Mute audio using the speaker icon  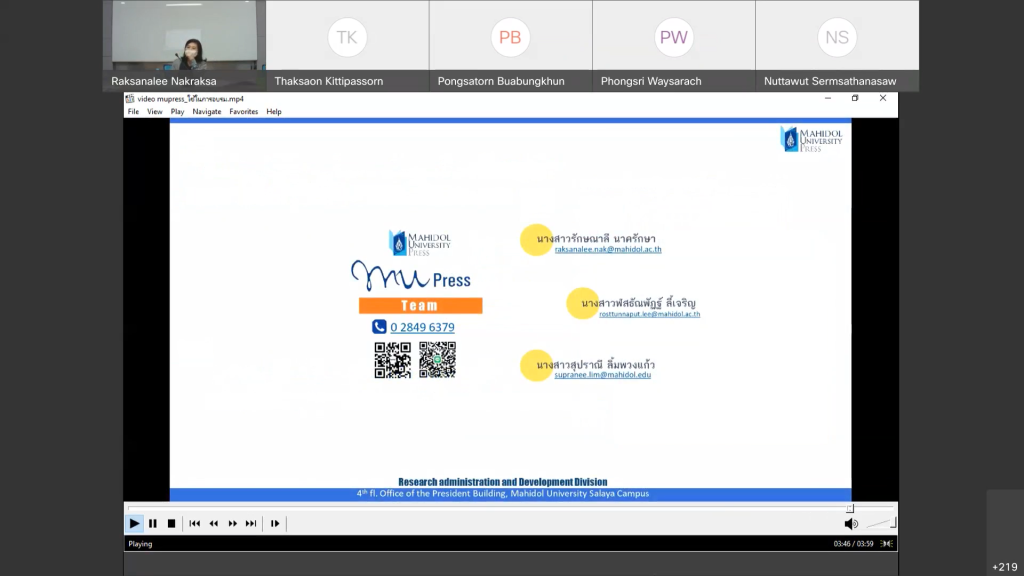(x=851, y=523)
